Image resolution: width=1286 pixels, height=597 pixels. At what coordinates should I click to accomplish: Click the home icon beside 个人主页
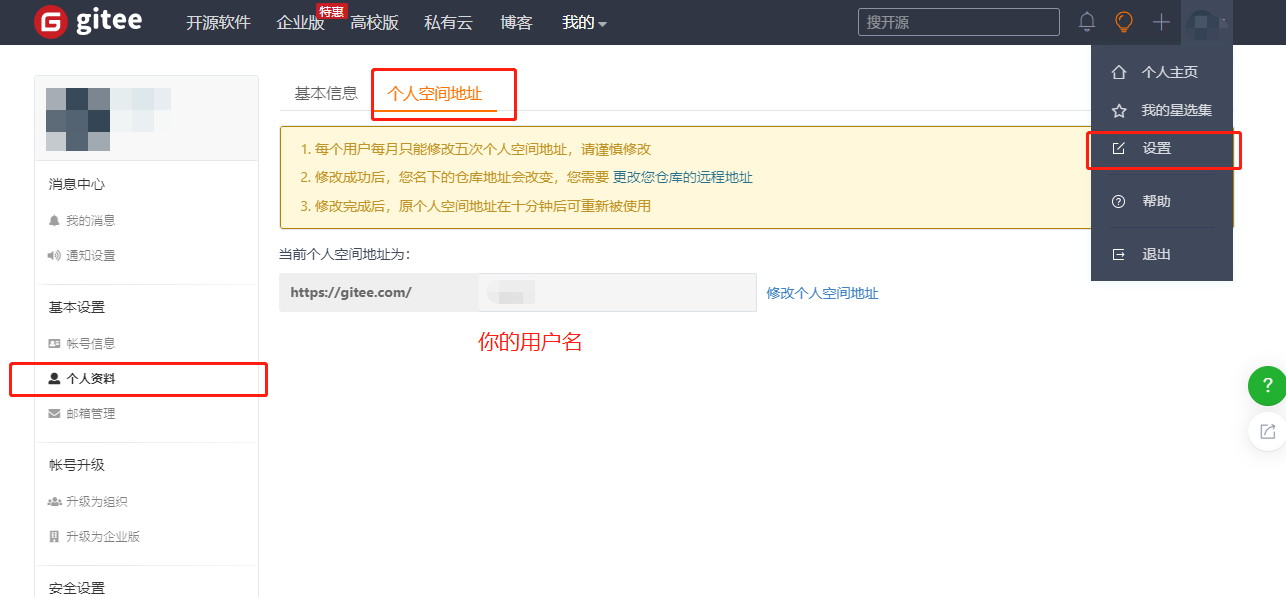1119,72
